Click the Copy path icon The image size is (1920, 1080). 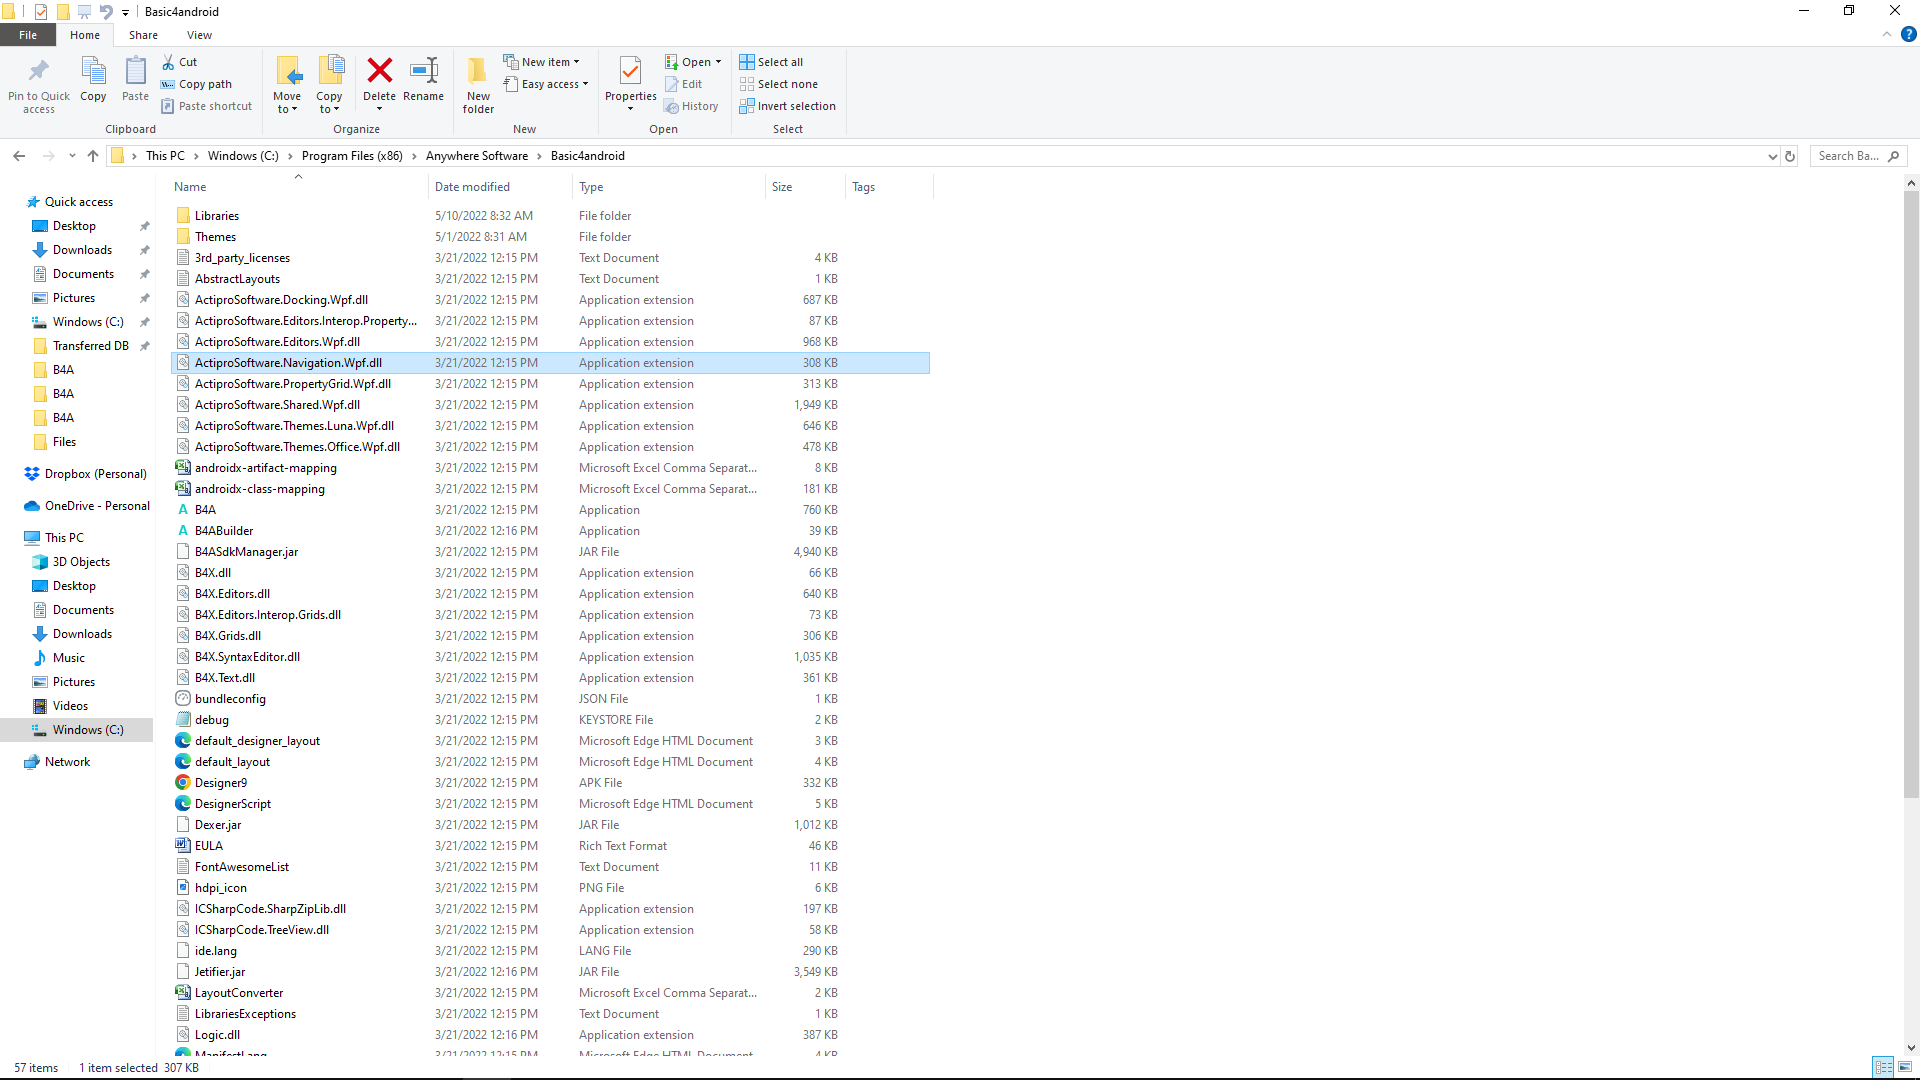pos(169,85)
